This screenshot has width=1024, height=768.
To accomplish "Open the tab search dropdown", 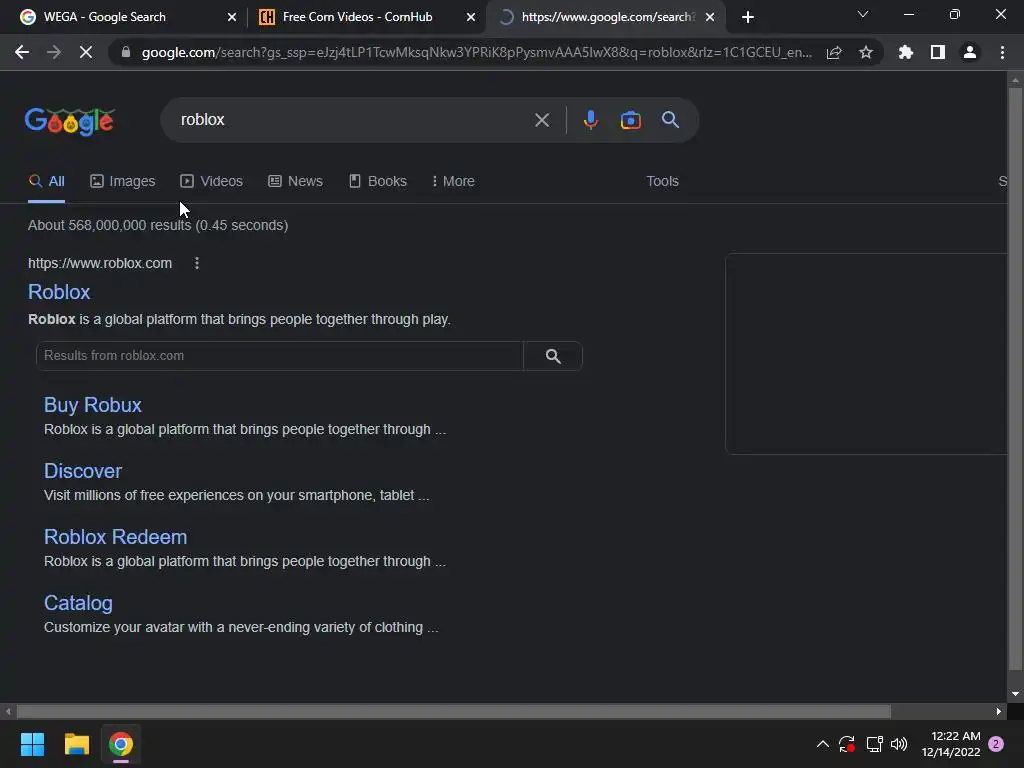I will [863, 14].
